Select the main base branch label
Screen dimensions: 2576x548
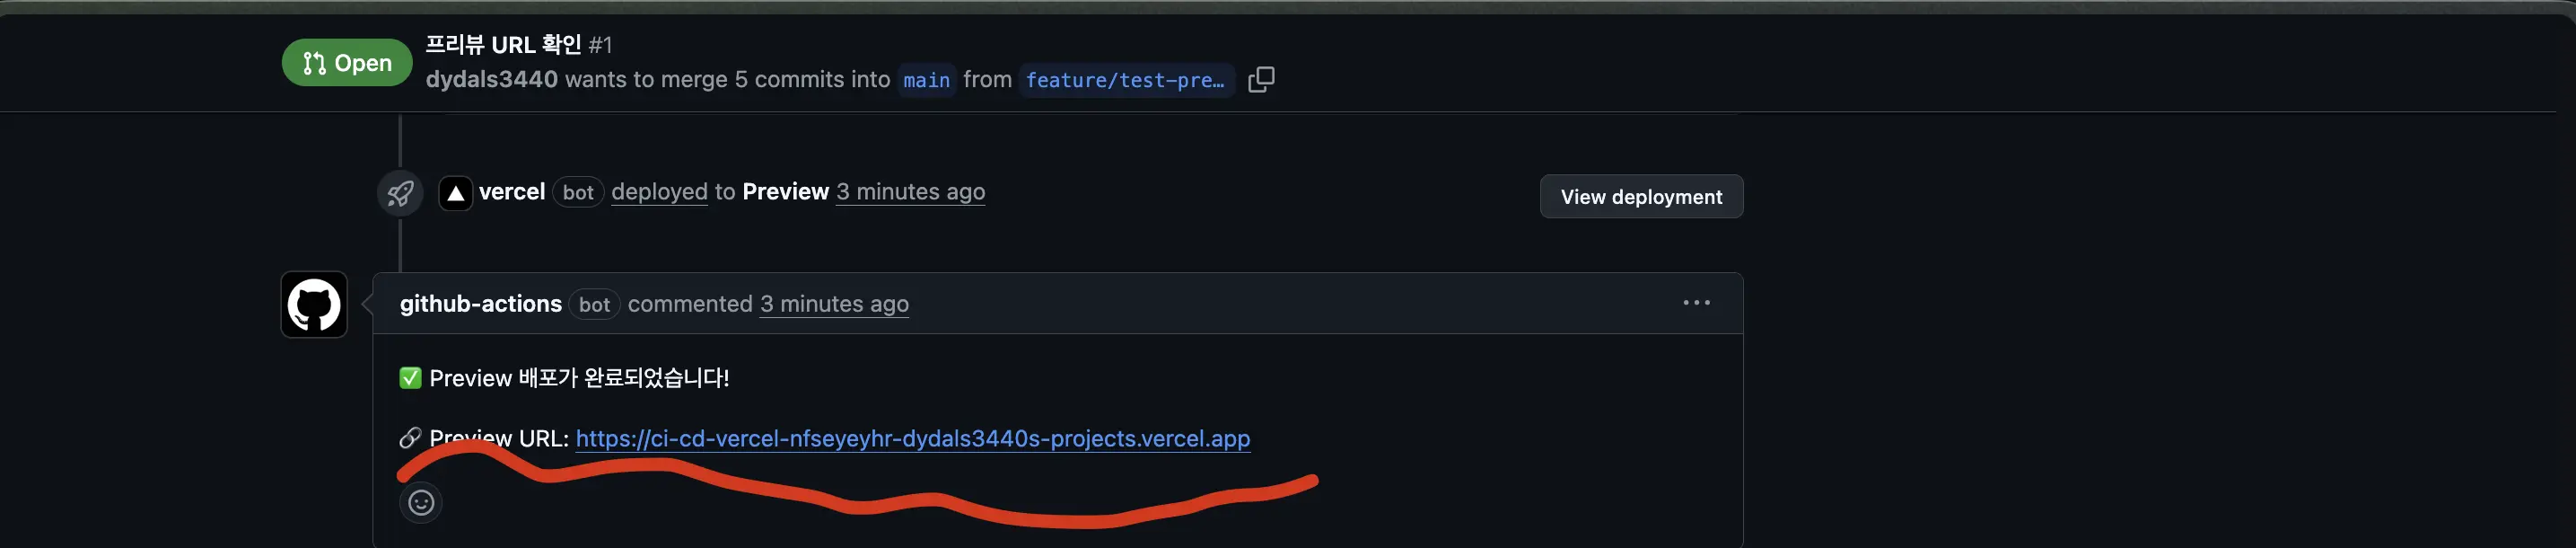pyautogui.click(x=926, y=80)
